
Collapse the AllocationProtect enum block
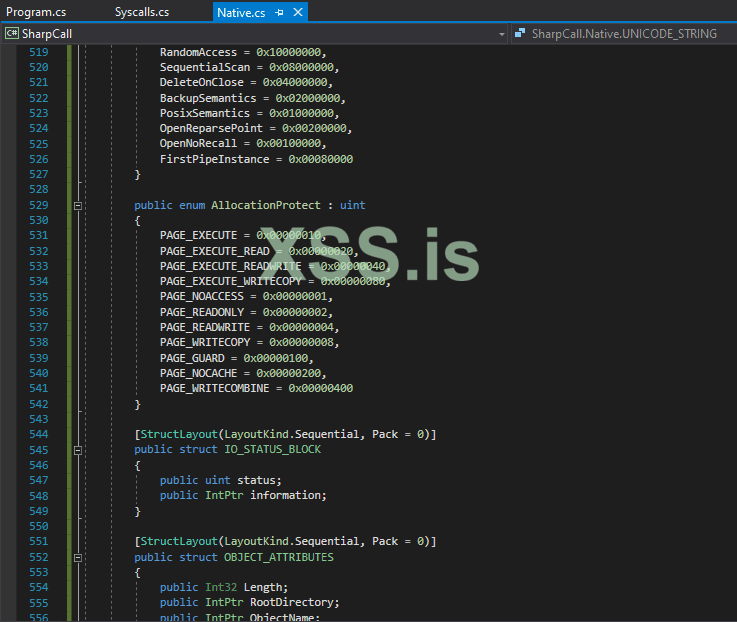pos(78,205)
